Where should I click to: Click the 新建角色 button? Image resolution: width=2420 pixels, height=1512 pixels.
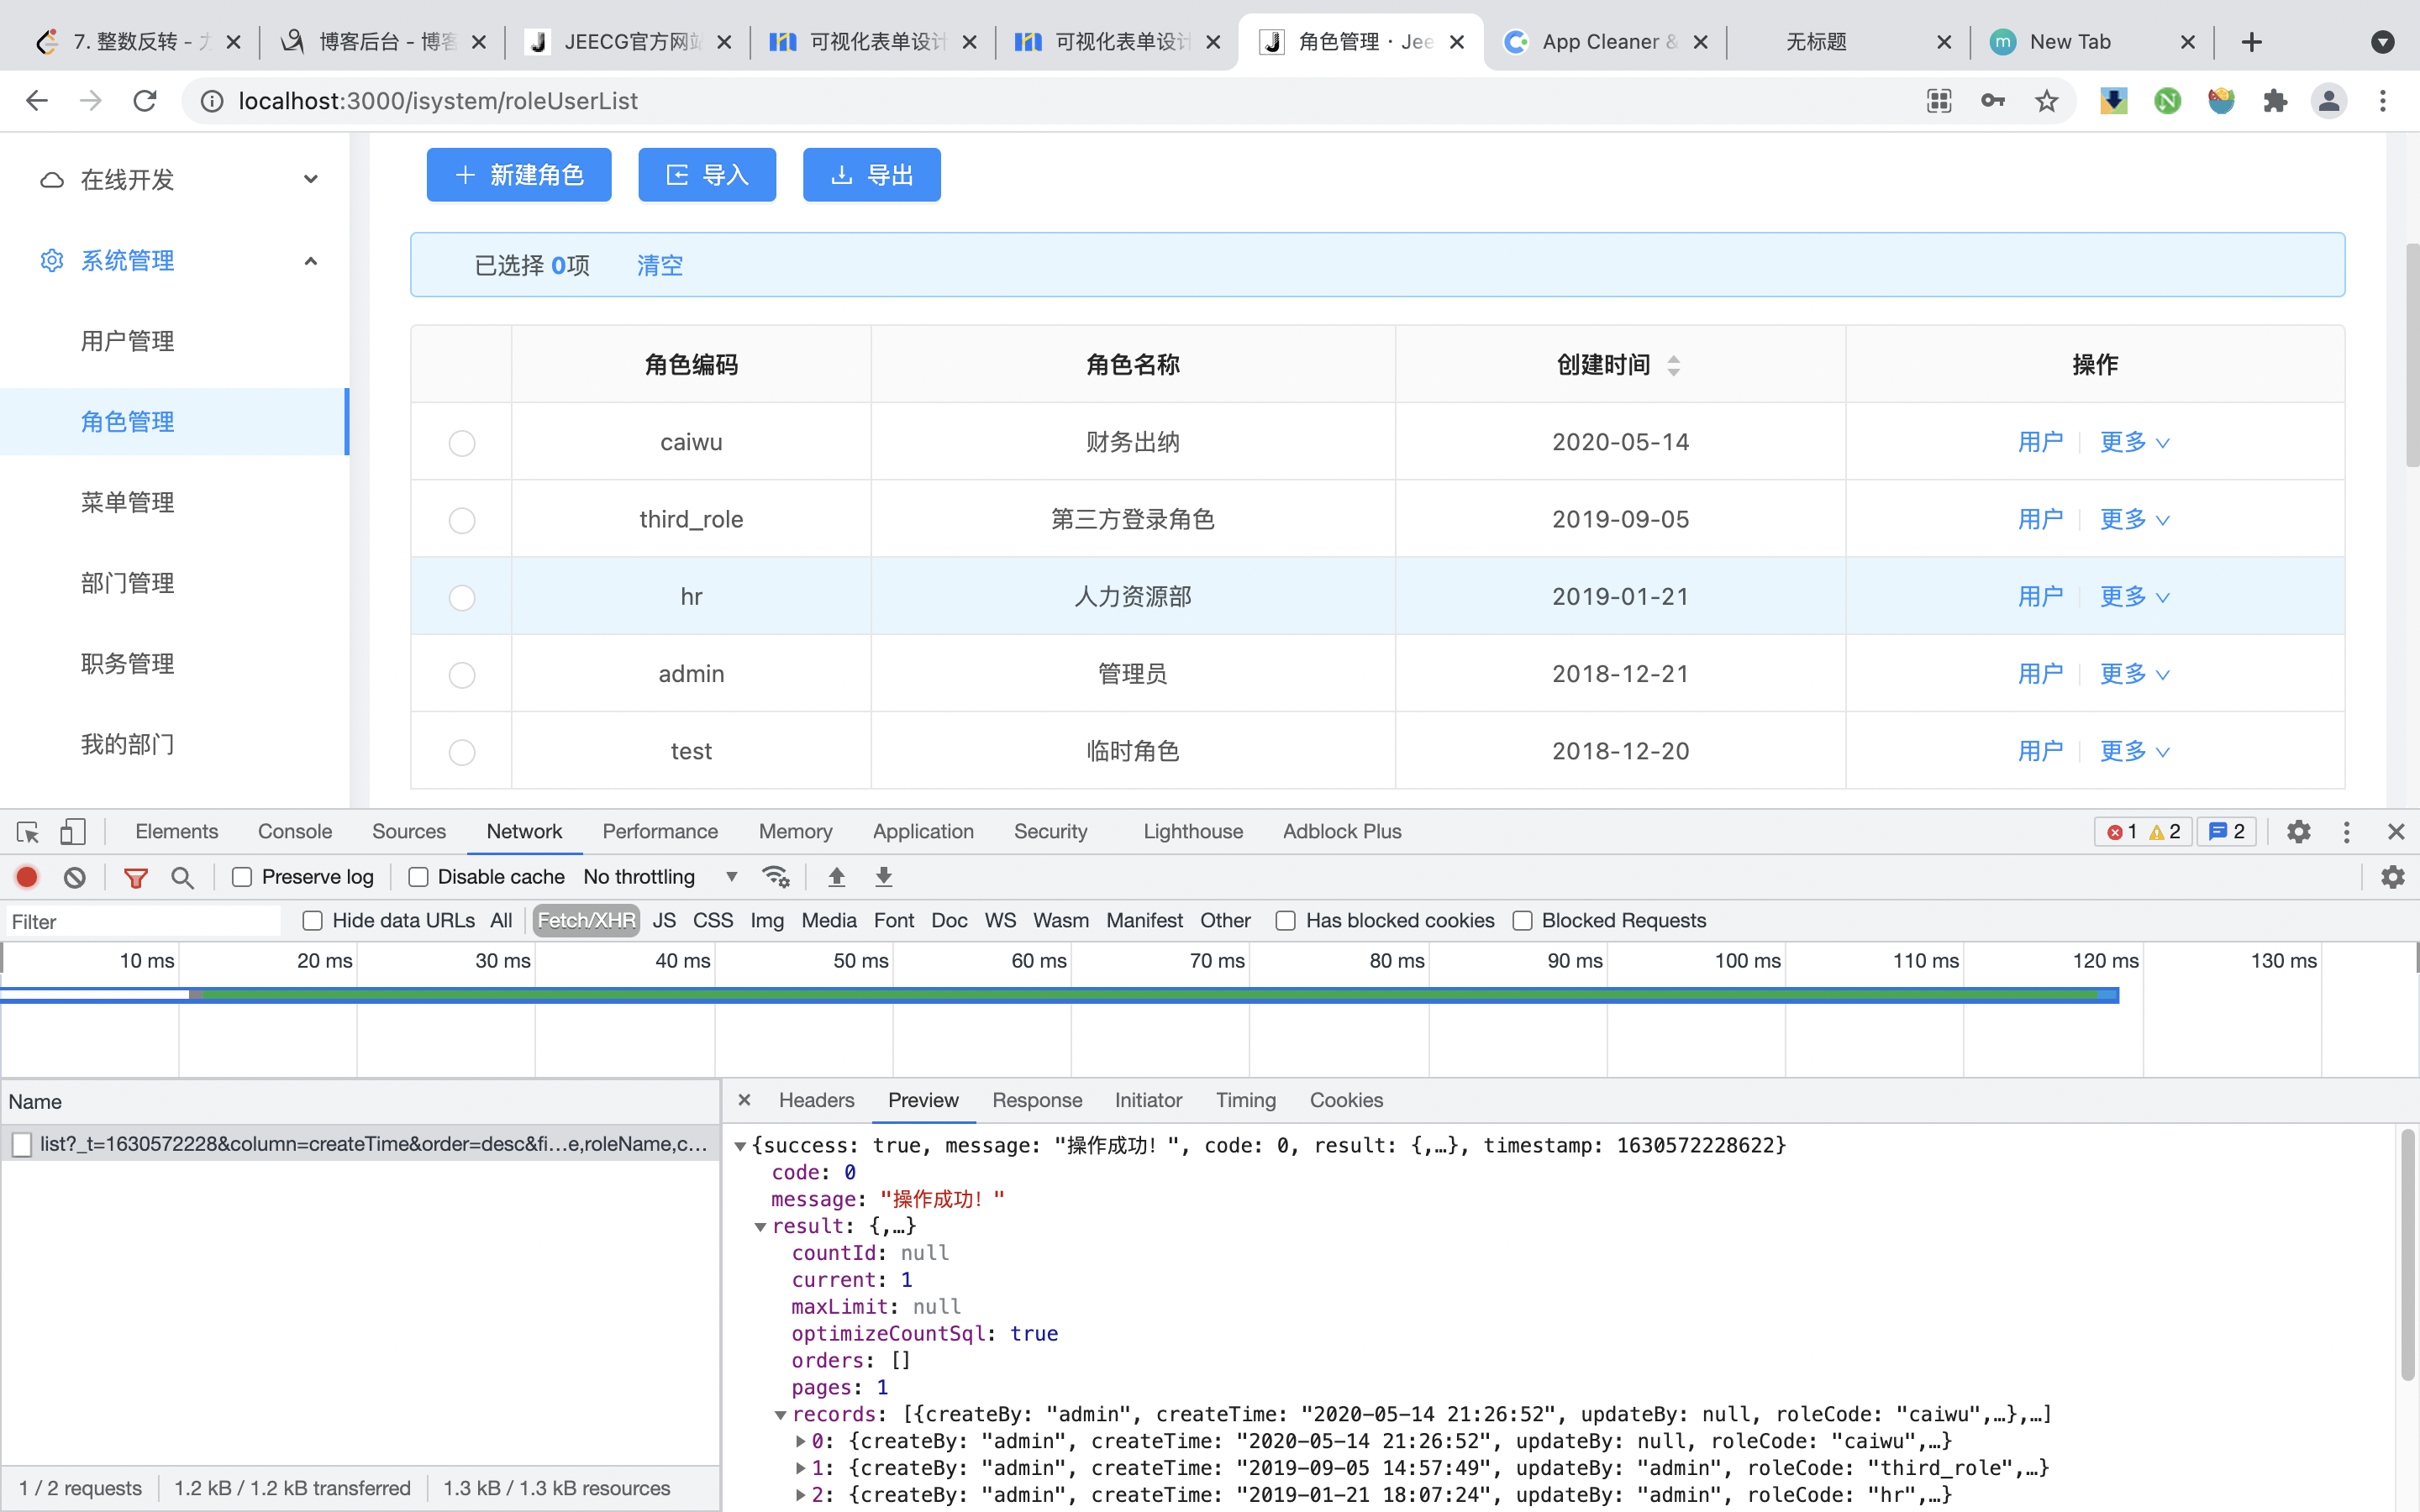coord(519,175)
